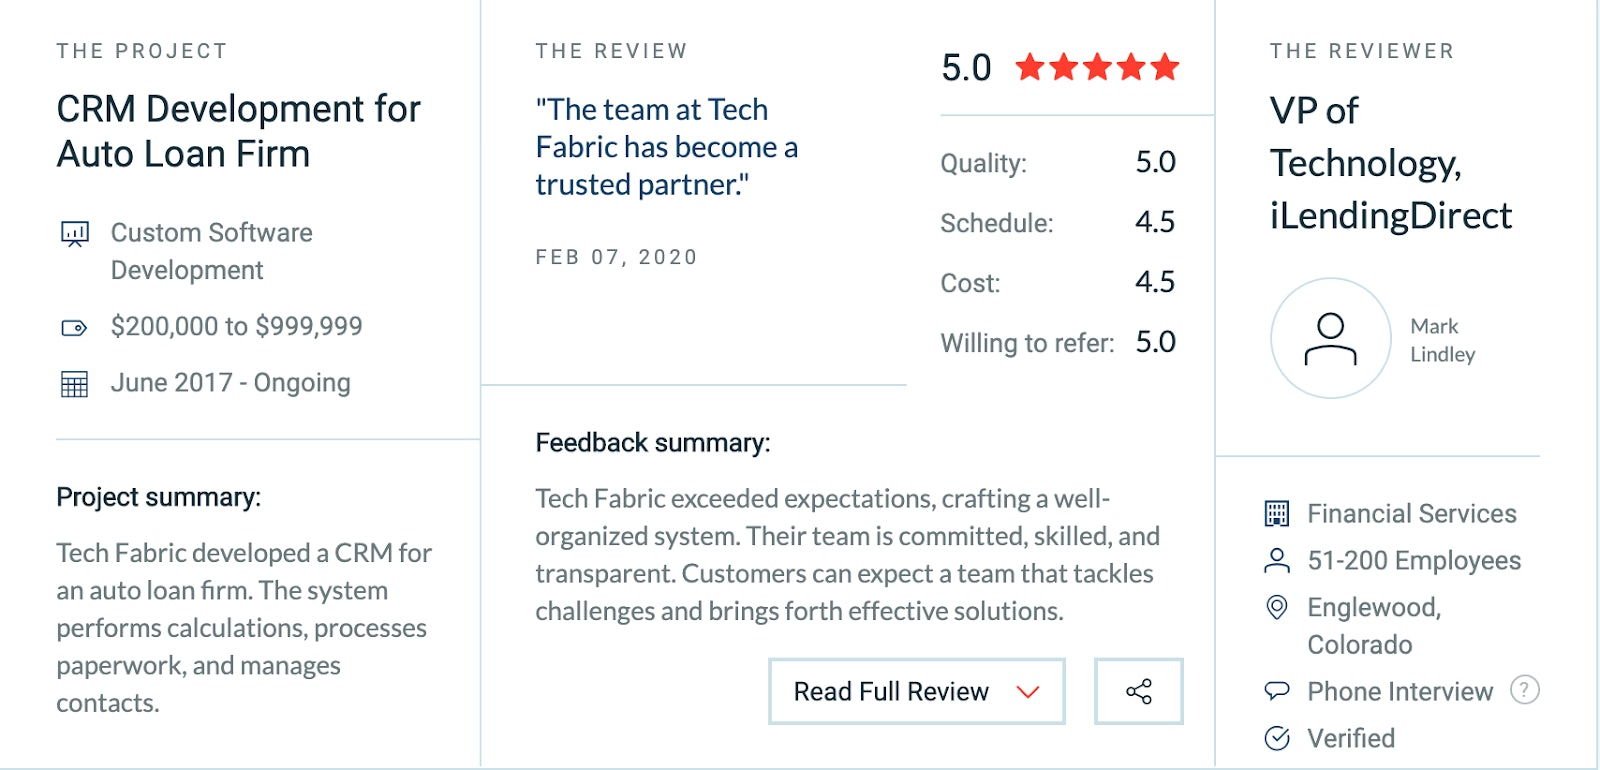1600x770 pixels.
Task: Click the Verified checkmark icon
Action: click(1277, 738)
